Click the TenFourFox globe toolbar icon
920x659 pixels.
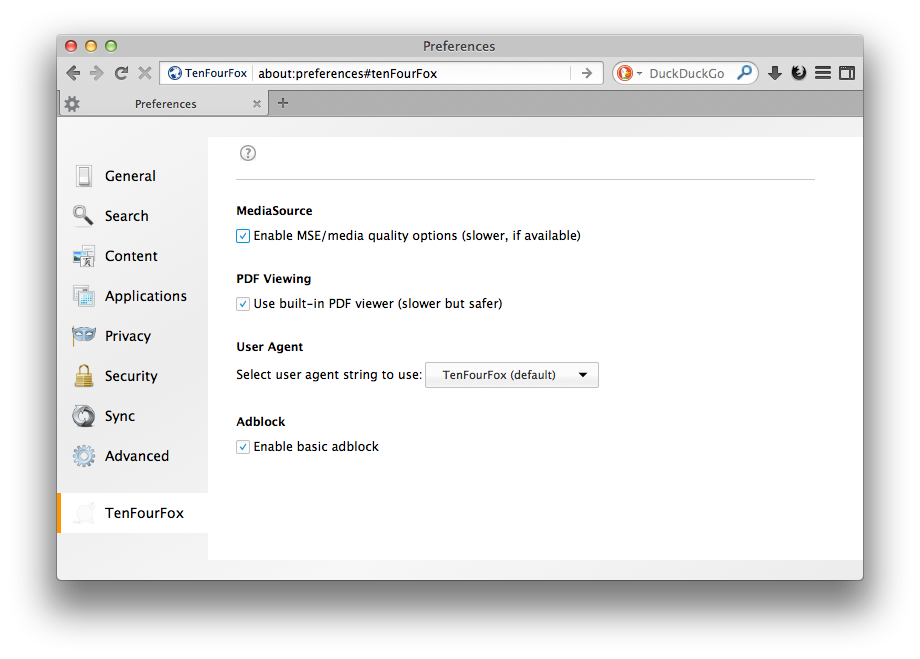pos(799,73)
